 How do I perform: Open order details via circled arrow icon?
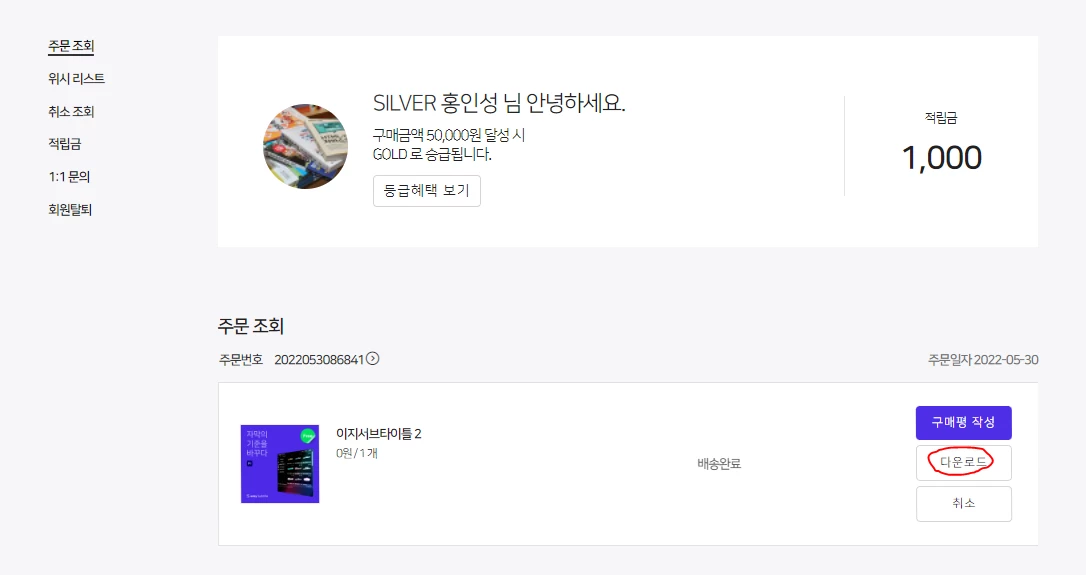(373, 359)
